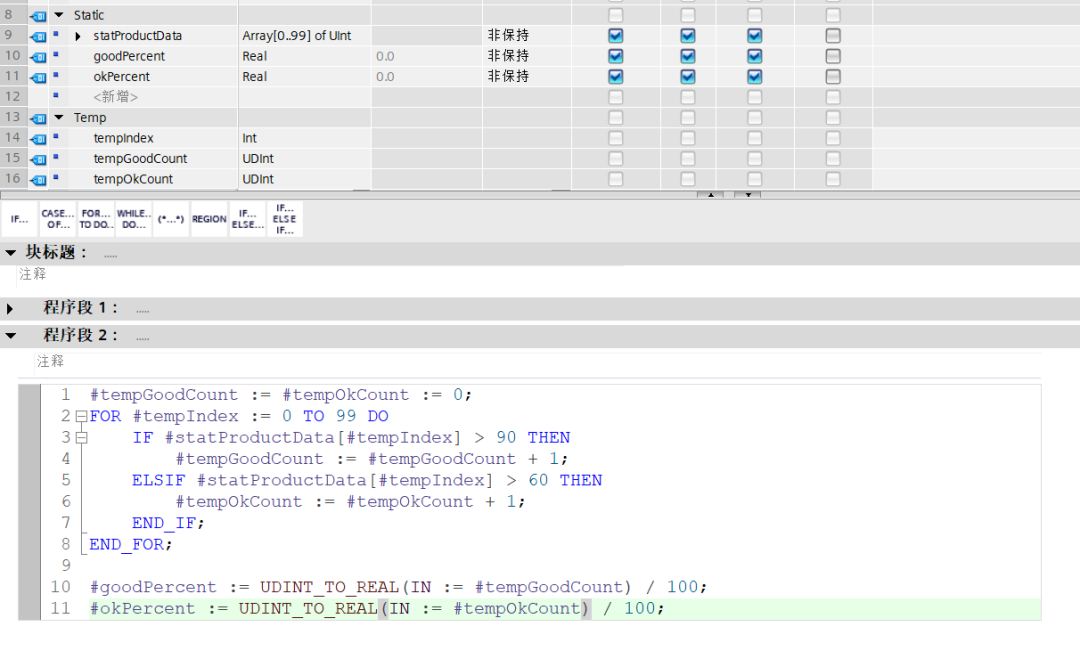Insert the IF... ELSE IF... template
This screenshot has height=651, width=1080.
pos(285,219)
